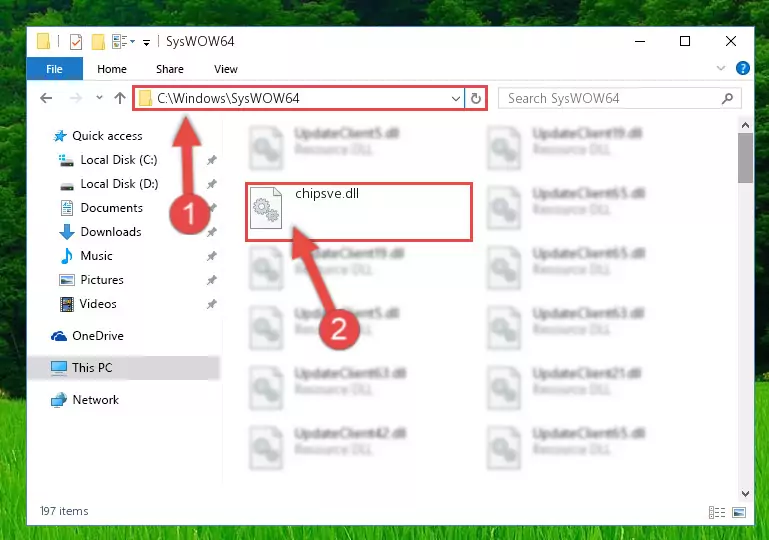Refresh the SysWOW64 folder
The height and width of the screenshot is (540, 769).
click(476, 99)
